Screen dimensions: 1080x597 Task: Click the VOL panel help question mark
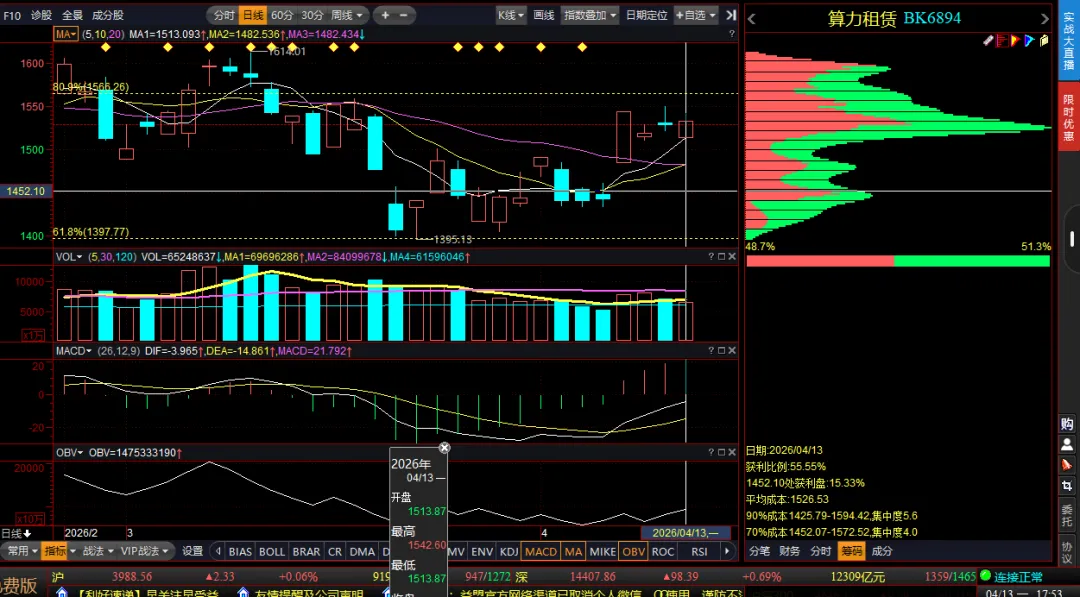(711, 256)
